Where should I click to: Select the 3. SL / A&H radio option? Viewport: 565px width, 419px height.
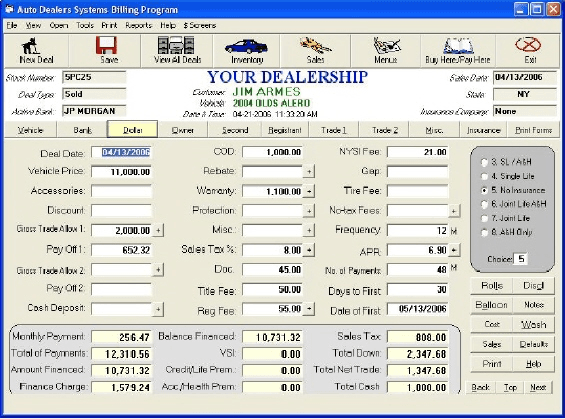(x=485, y=162)
